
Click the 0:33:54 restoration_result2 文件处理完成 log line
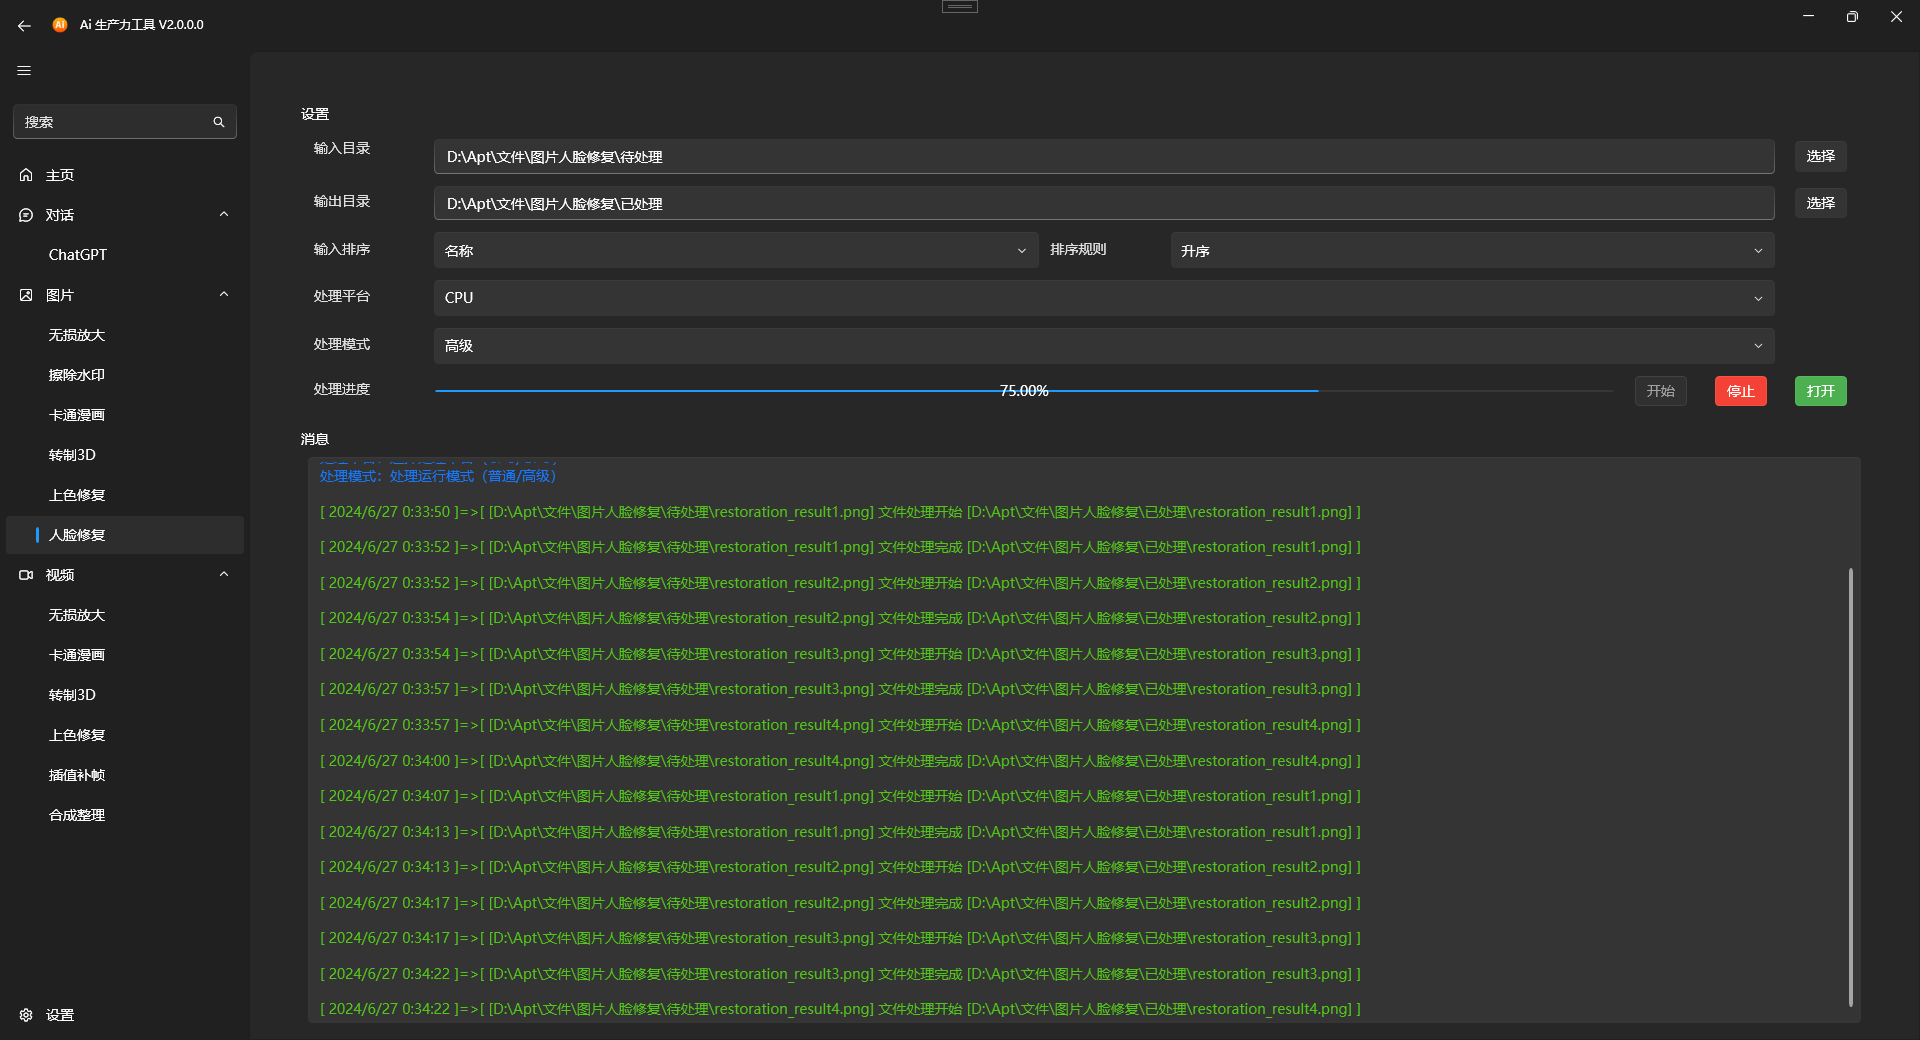click(840, 618)
